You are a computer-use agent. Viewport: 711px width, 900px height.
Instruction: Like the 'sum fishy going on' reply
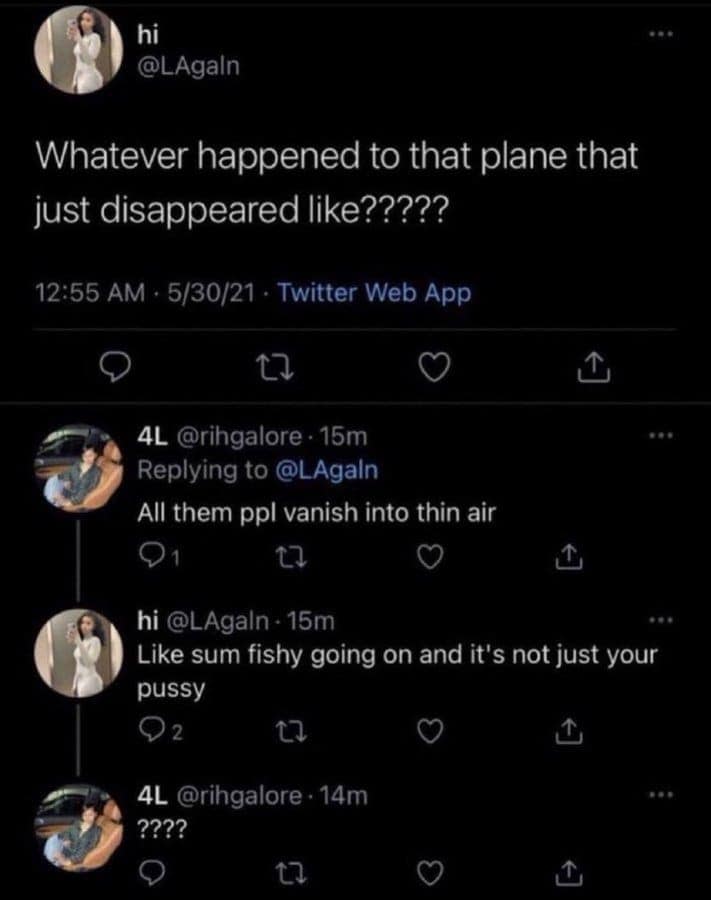[429, 737]
